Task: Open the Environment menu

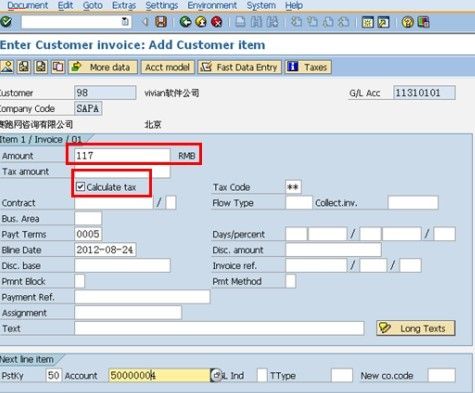Action: [212, 5]
